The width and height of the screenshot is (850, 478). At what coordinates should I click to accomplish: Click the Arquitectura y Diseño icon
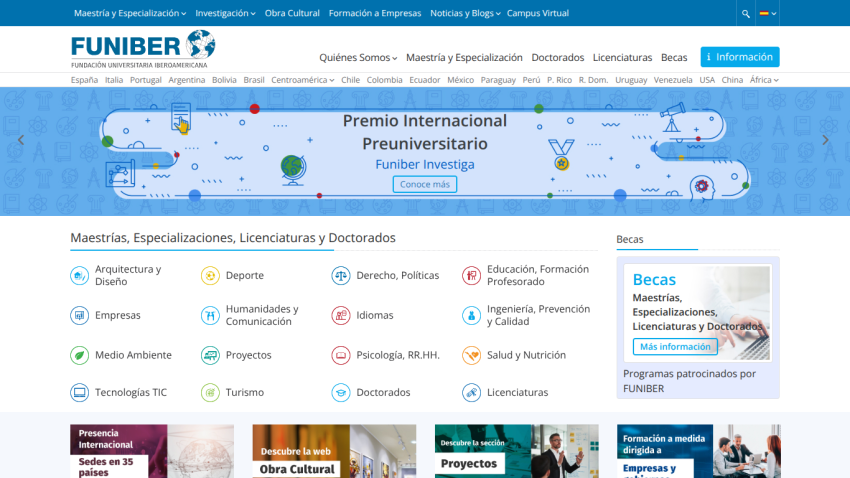tap(80, 275)
